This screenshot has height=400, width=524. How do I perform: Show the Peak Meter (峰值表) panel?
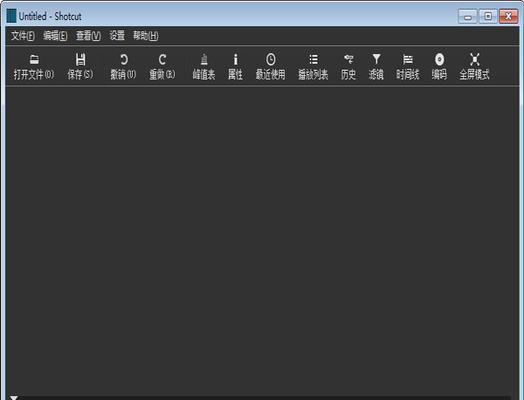point(204,66)
